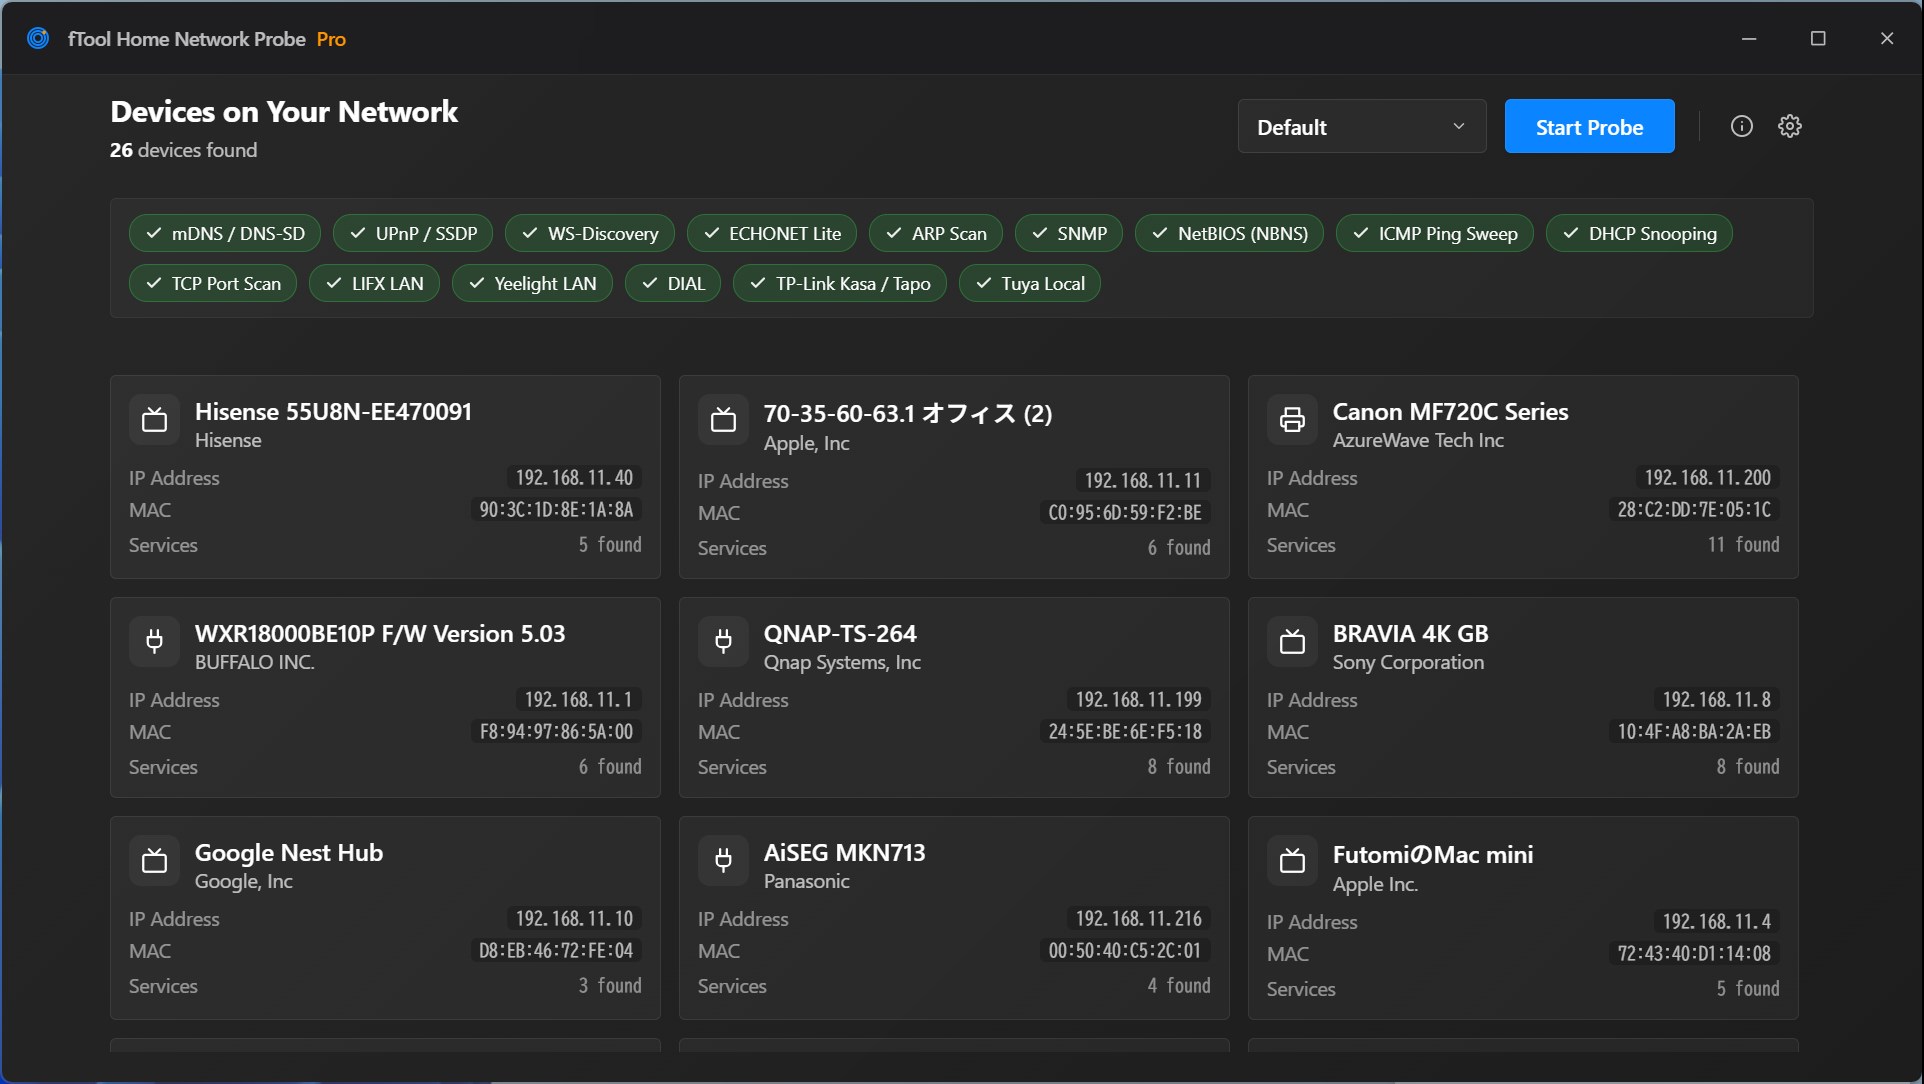The image size is (1924, 1084).
Task: Toggle the UPnP / SSDP protocol chip
Action: tap(413, 233)
